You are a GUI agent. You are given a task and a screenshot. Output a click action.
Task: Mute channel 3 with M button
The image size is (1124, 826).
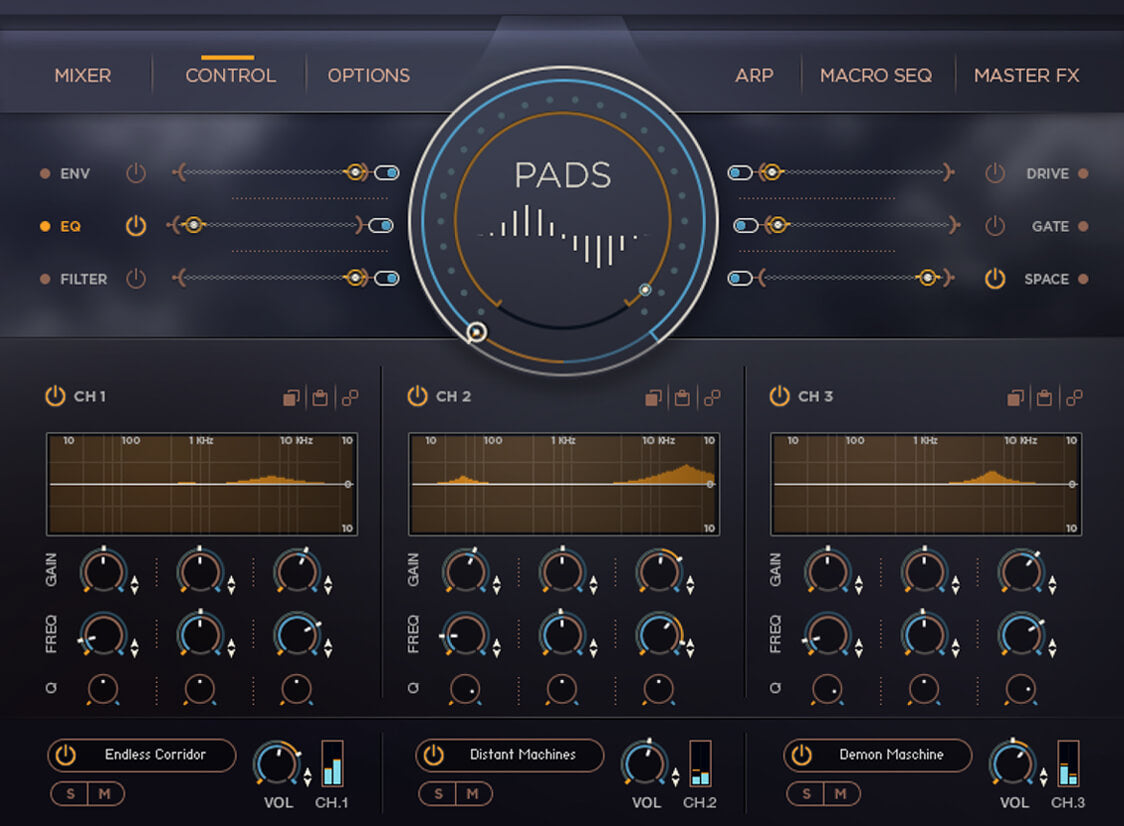[x=841, y=794]
